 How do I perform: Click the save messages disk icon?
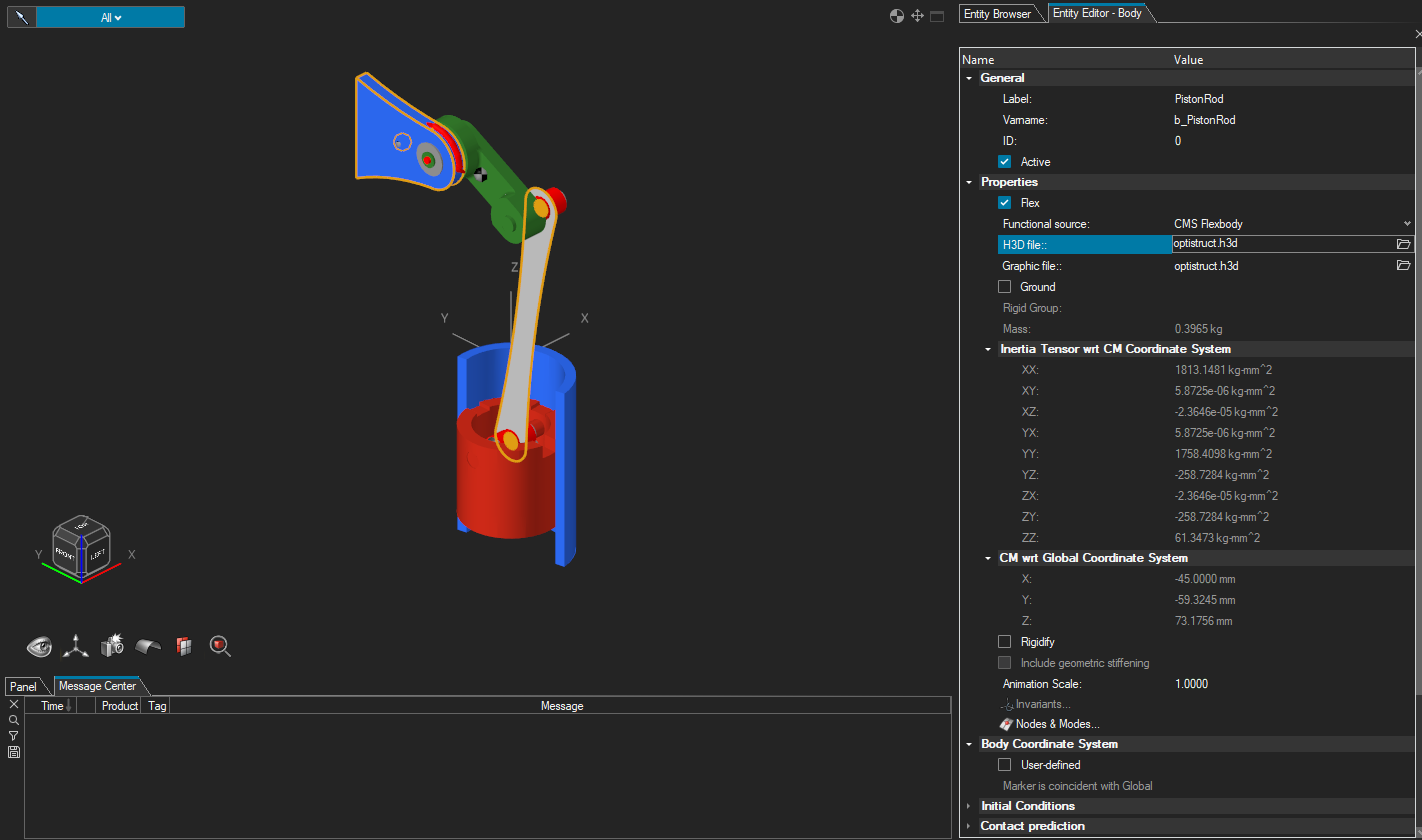13,752
